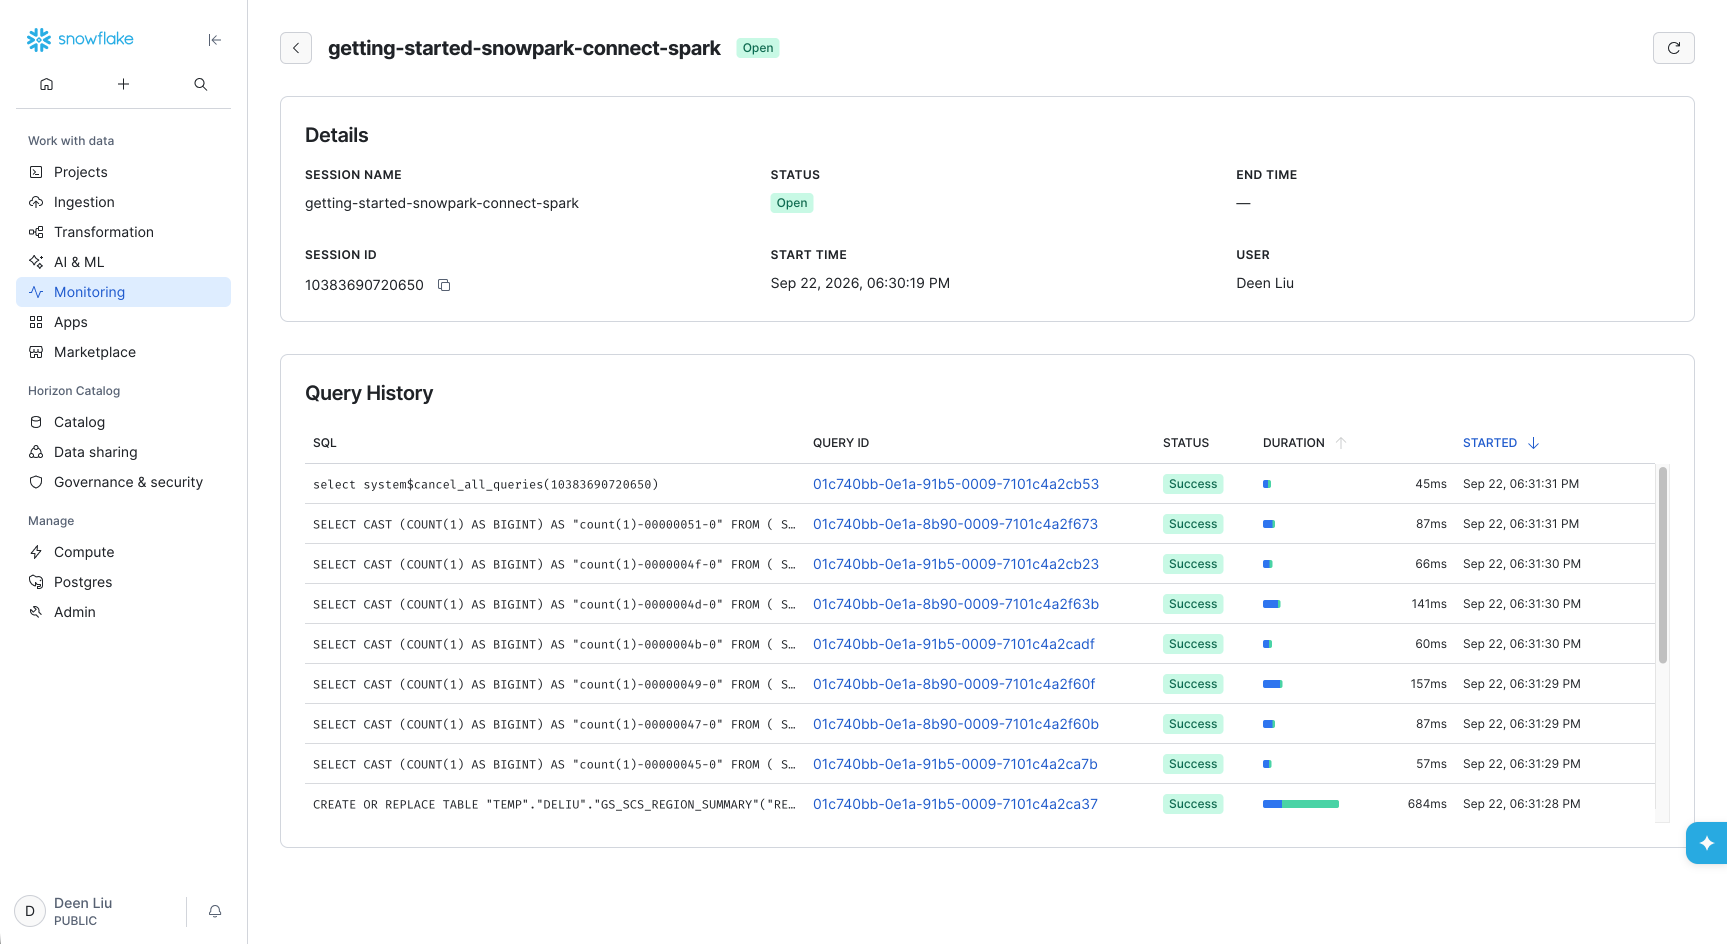Sort by DURATION column
This screenshot has width=1728, height=944.
click(x=1305, y=443)
